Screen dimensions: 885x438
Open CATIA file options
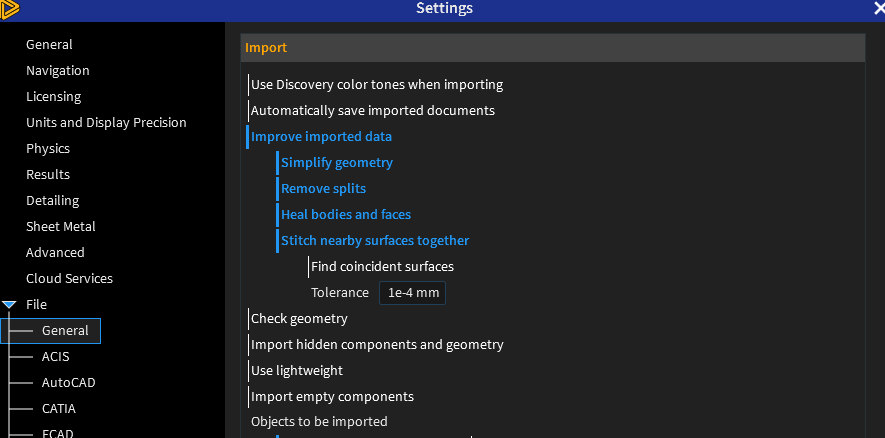(58, 409)
